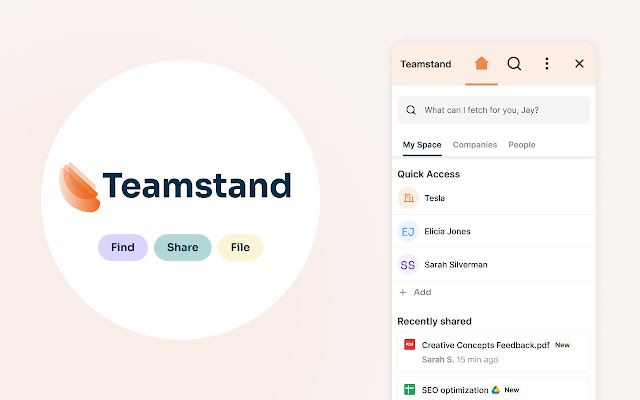Open Sarah Silverman contact
The image size is (640, 400).
494,265
